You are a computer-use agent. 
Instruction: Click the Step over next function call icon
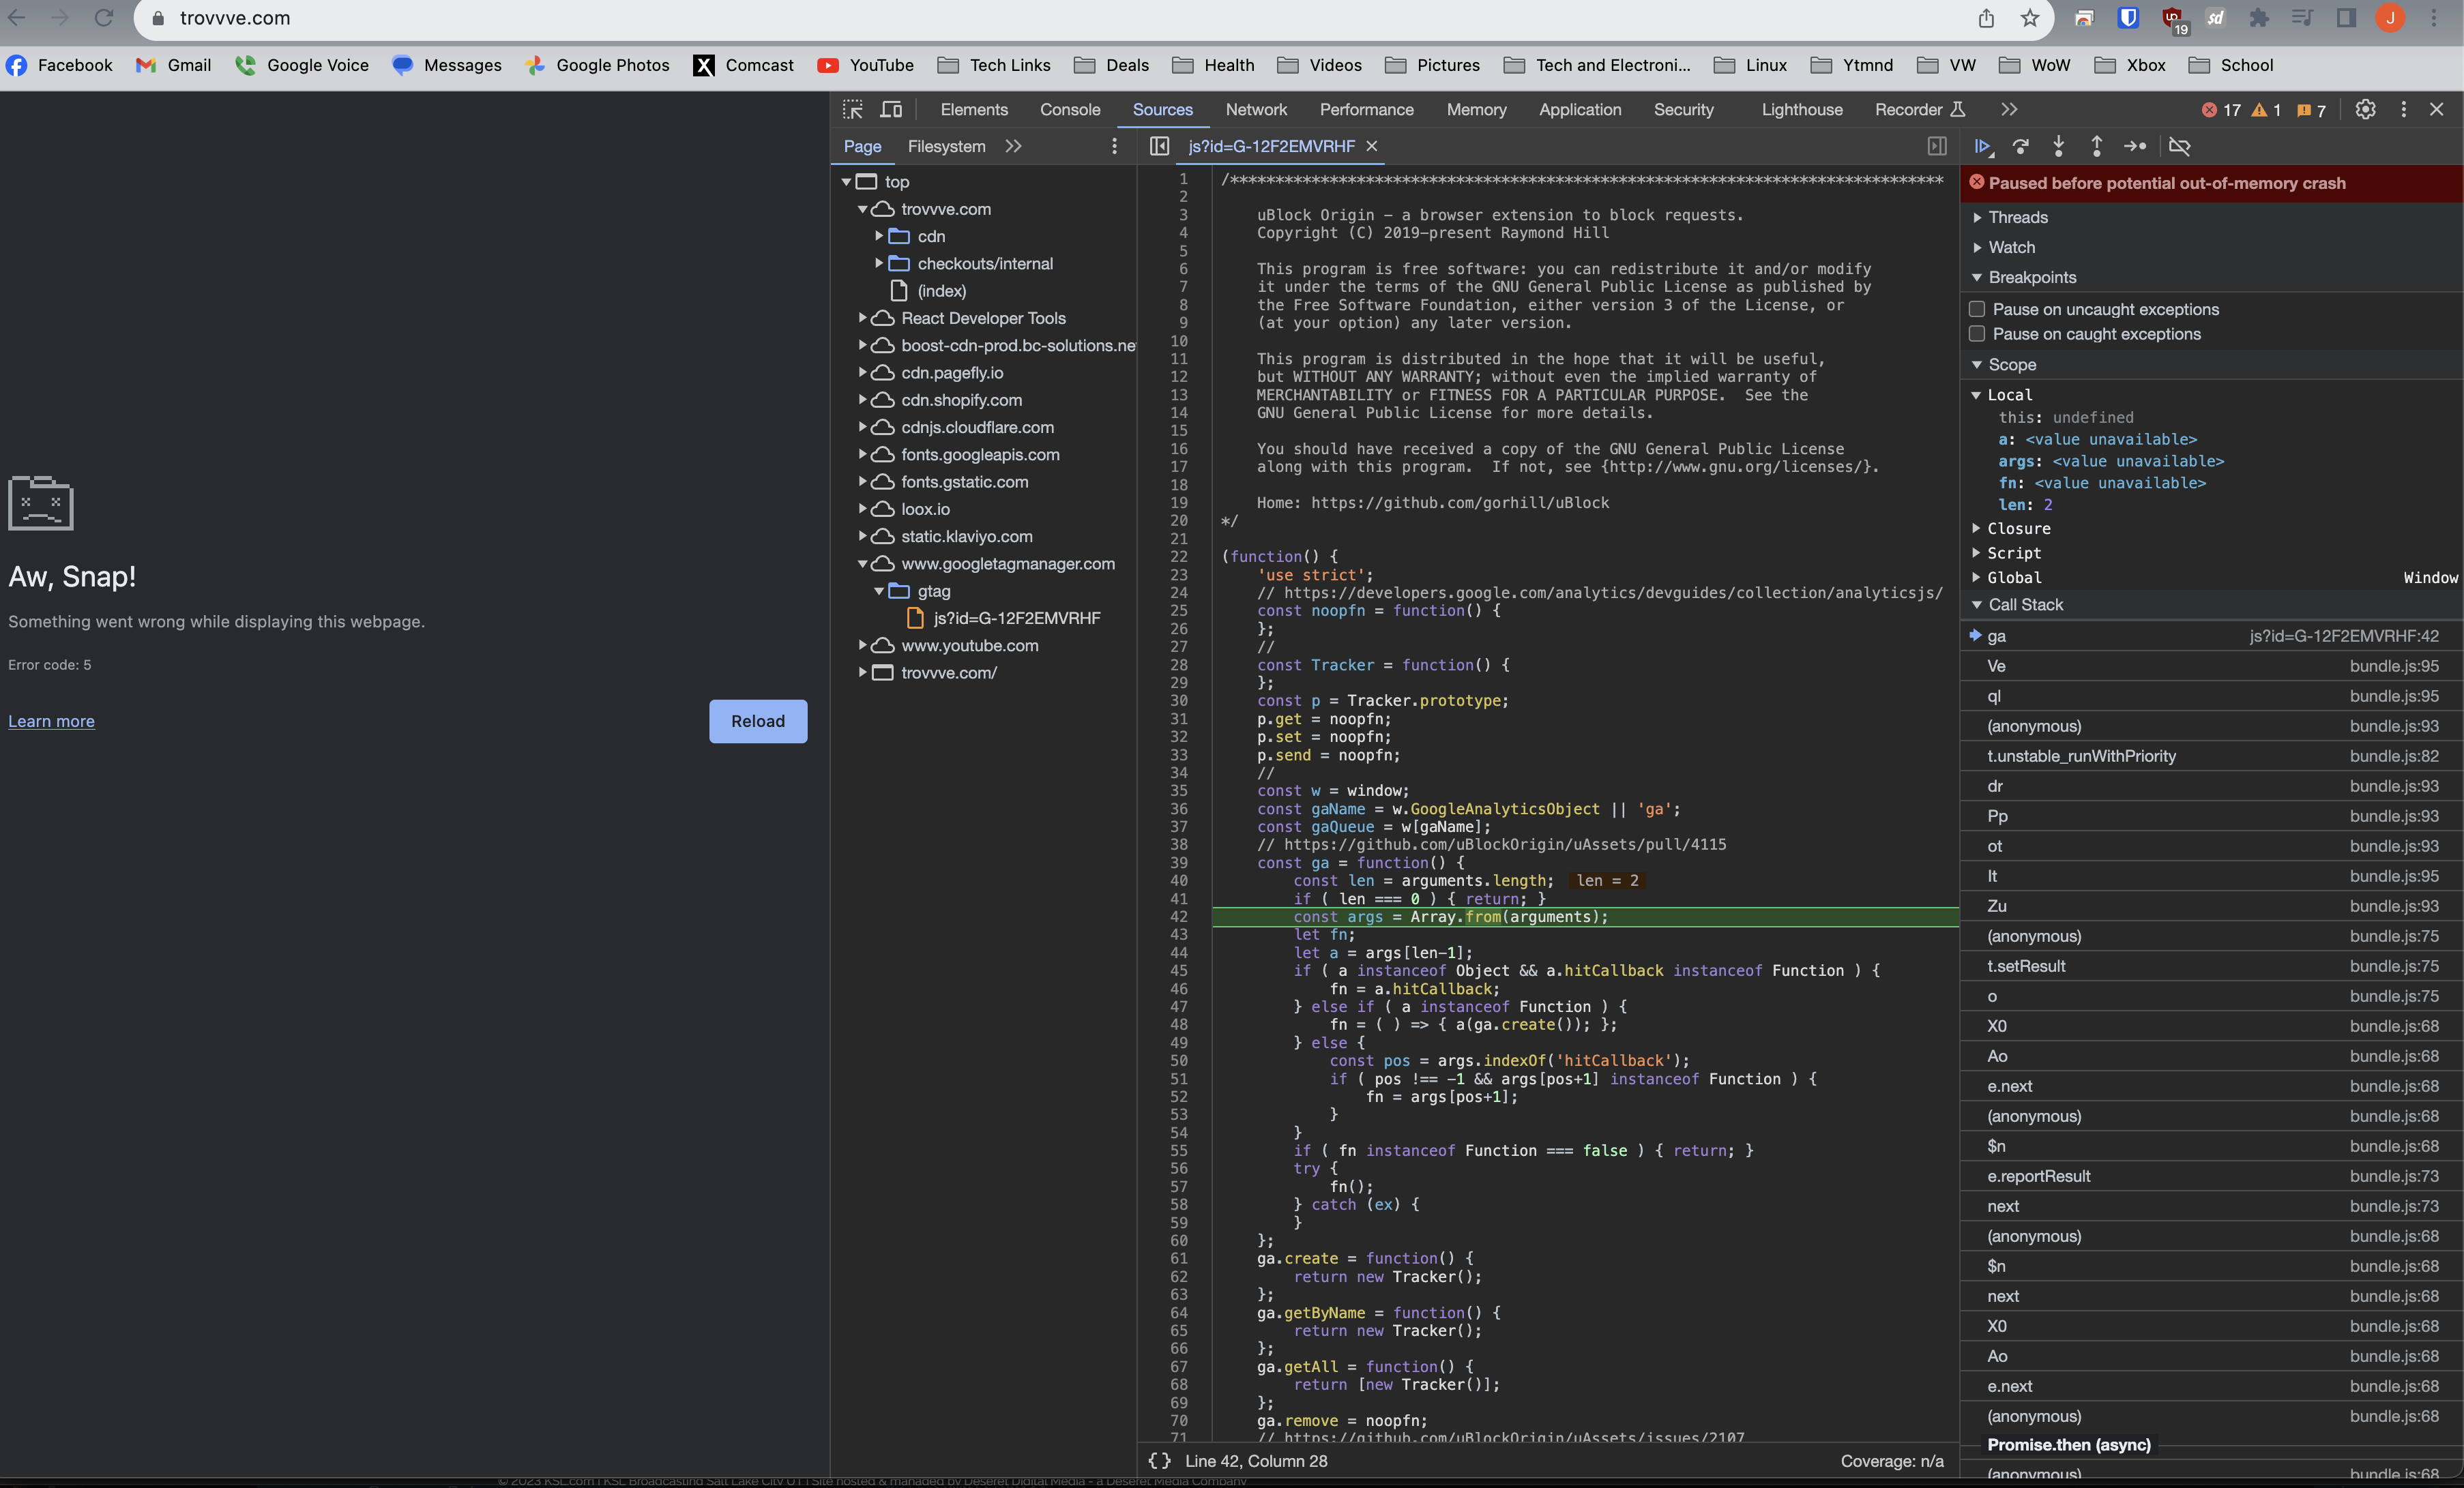tap(2021, 147)
